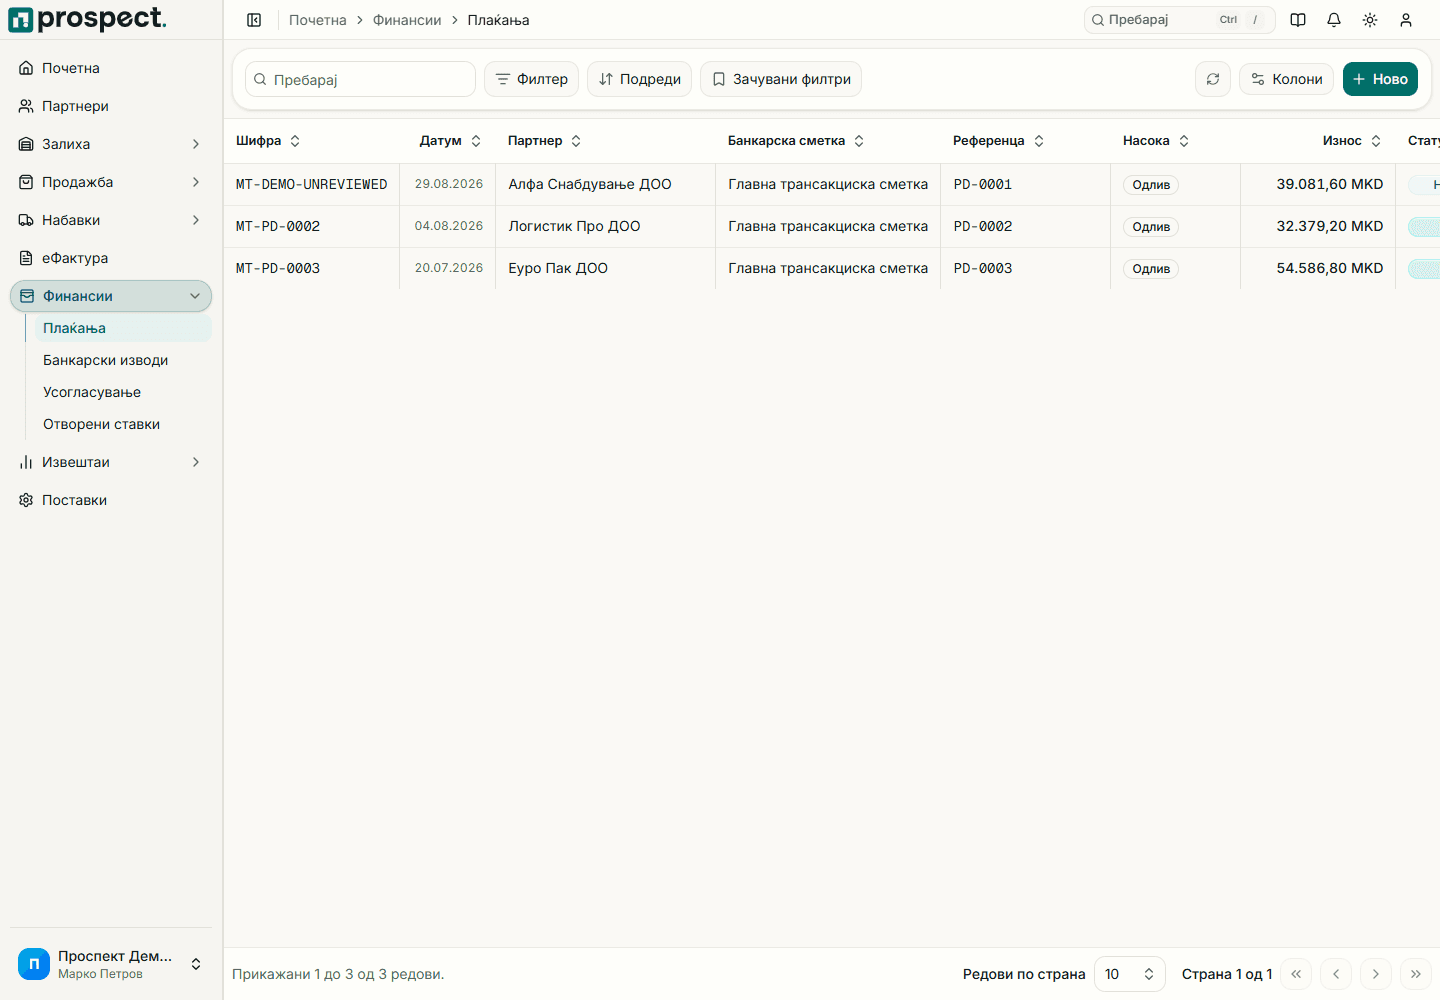Open Почетна in sidebar

click(111, 68)
